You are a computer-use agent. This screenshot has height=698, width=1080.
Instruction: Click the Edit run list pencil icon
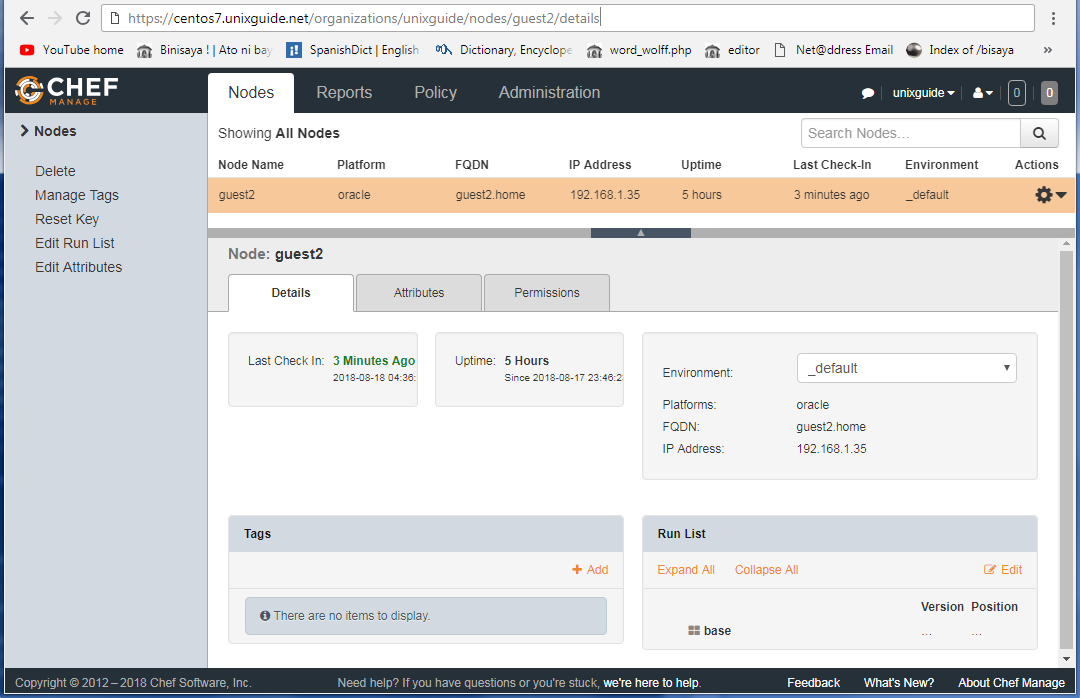click(x=990, y=570)
